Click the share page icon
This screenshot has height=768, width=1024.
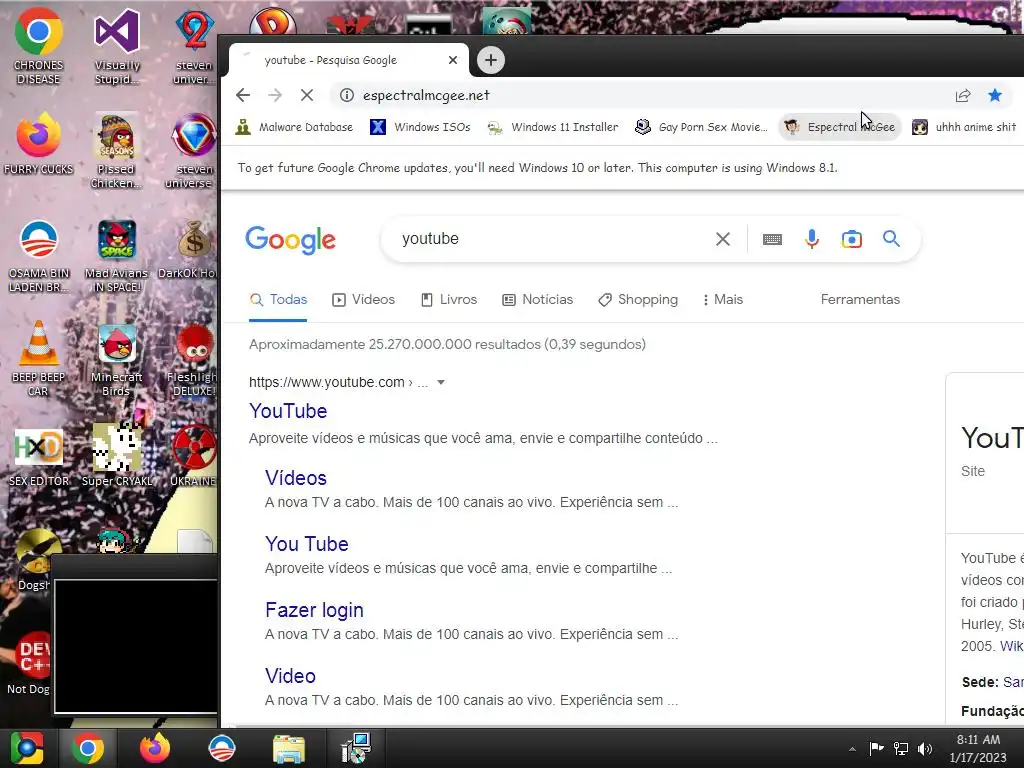click(x=963, y=95)
